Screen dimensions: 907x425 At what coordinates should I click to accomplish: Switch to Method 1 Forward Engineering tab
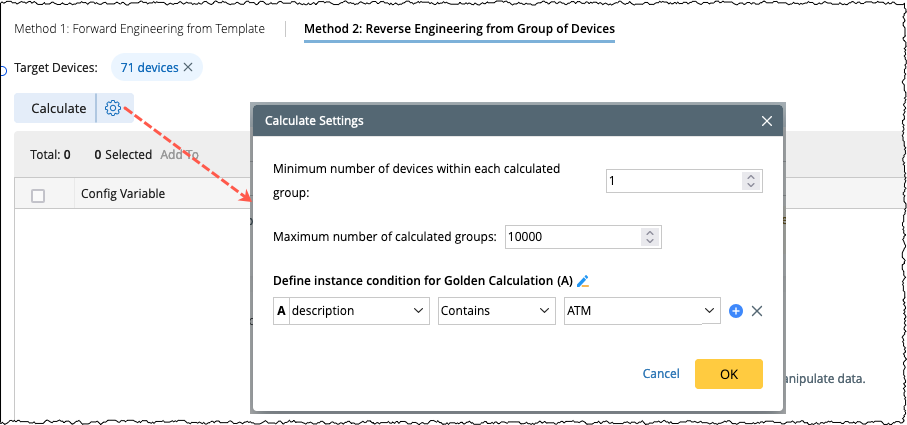pos(140,29)
